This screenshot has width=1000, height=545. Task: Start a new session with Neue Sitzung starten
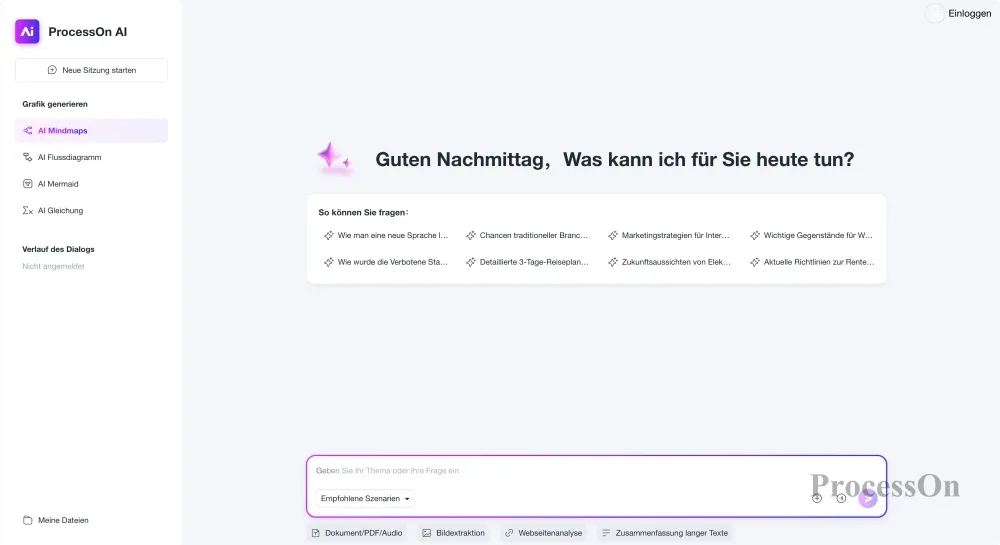91,70
